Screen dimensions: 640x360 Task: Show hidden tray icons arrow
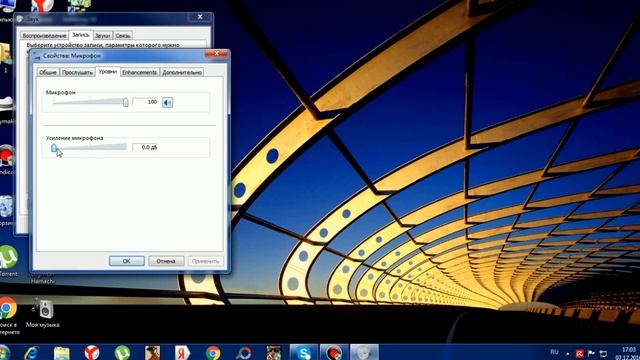tap(568, 353)
